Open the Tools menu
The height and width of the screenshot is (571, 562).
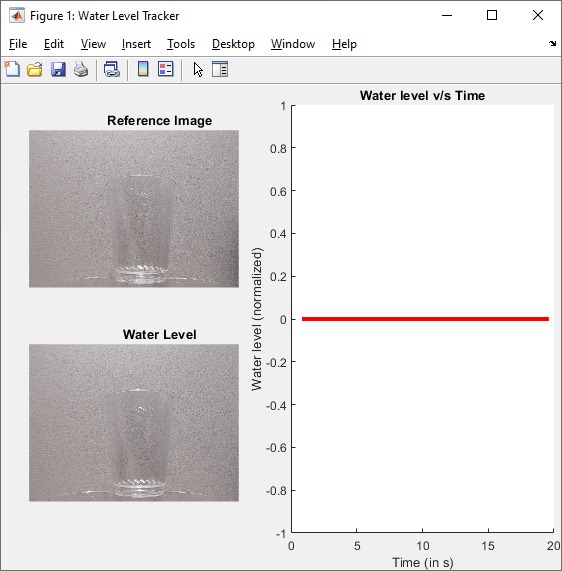coord(181,44)
